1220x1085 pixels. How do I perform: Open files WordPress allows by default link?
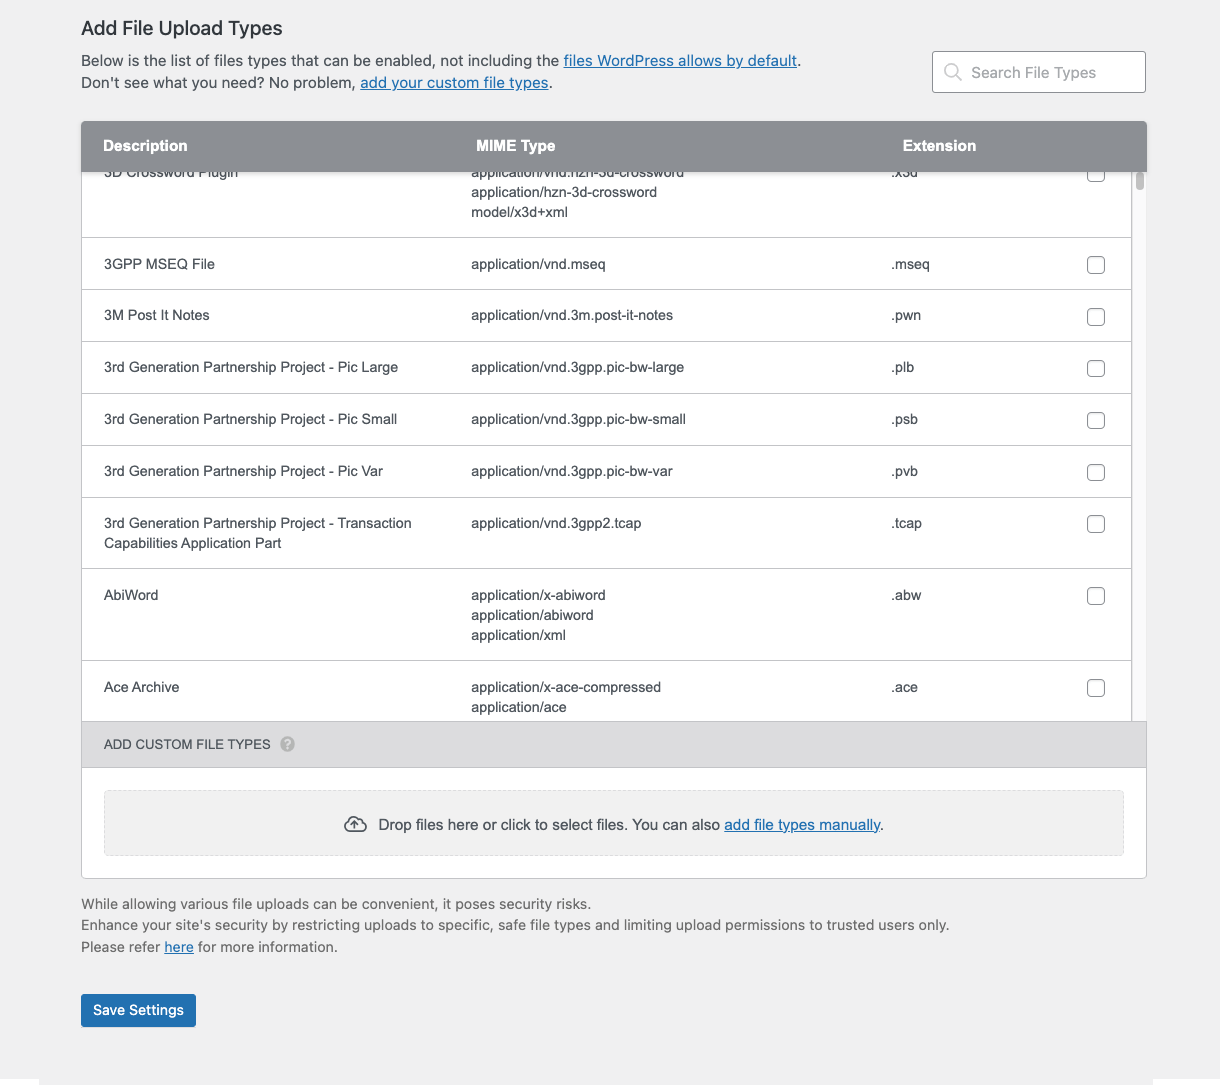tap(680, 60)
